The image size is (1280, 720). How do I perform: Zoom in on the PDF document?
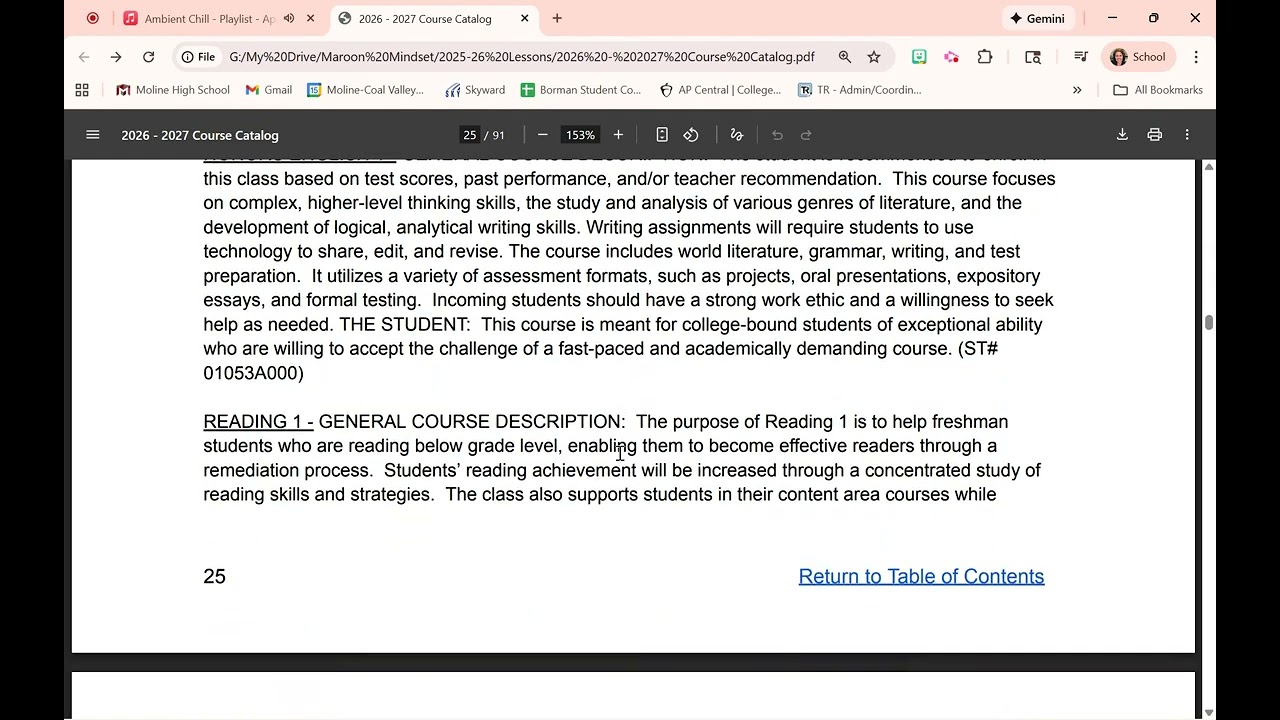(618, 135)
